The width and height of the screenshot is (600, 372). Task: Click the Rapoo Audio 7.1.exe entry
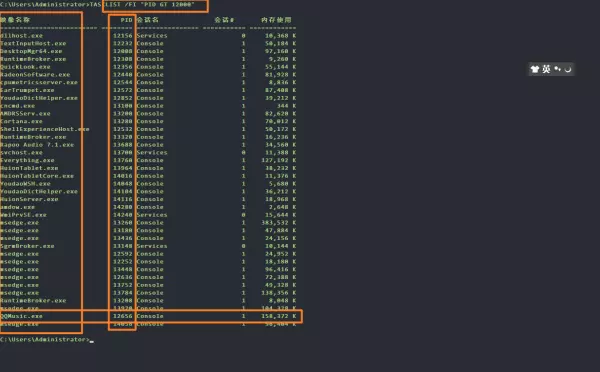(37, 145)
